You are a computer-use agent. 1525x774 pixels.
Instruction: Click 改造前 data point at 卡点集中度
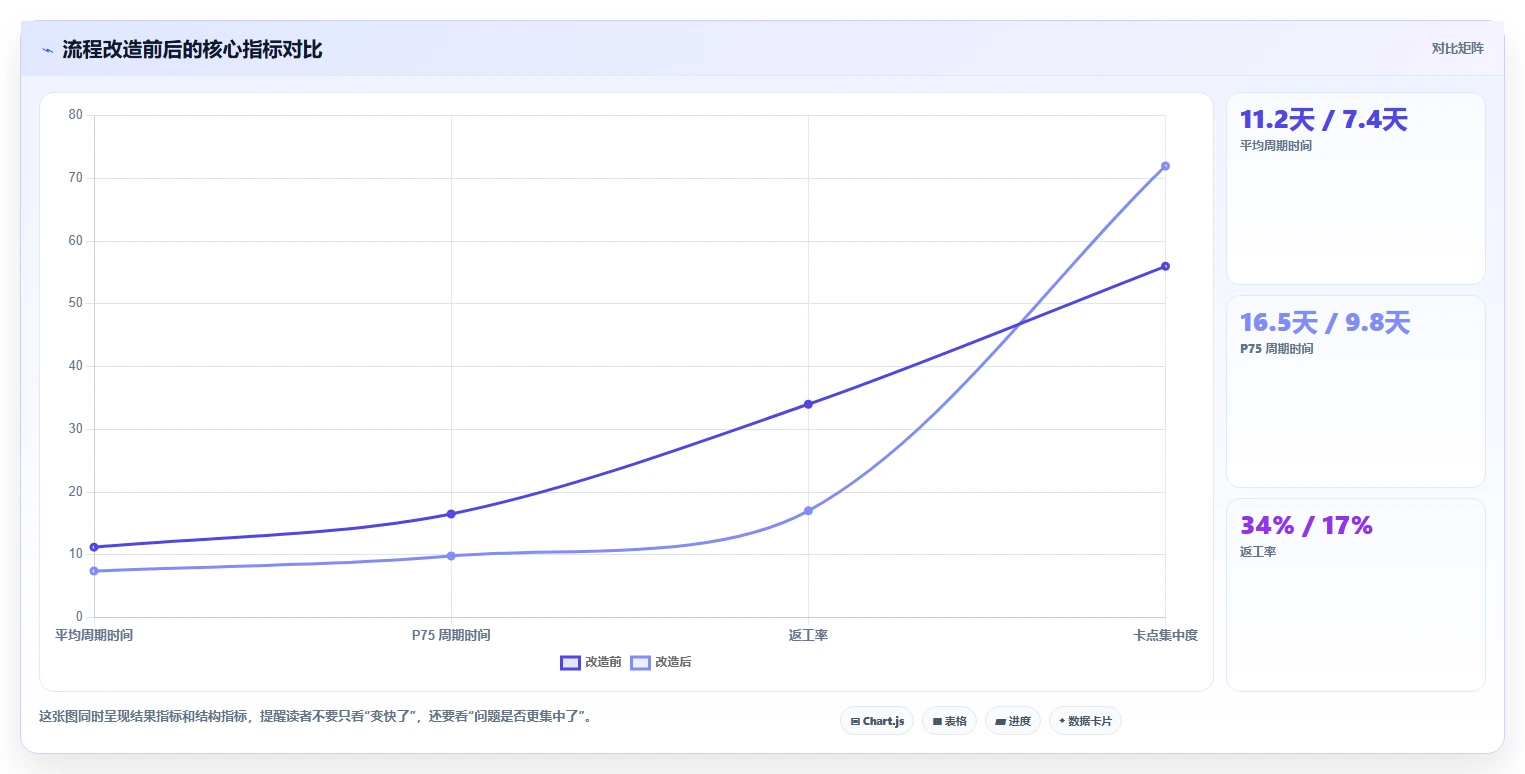(1165, 266)
